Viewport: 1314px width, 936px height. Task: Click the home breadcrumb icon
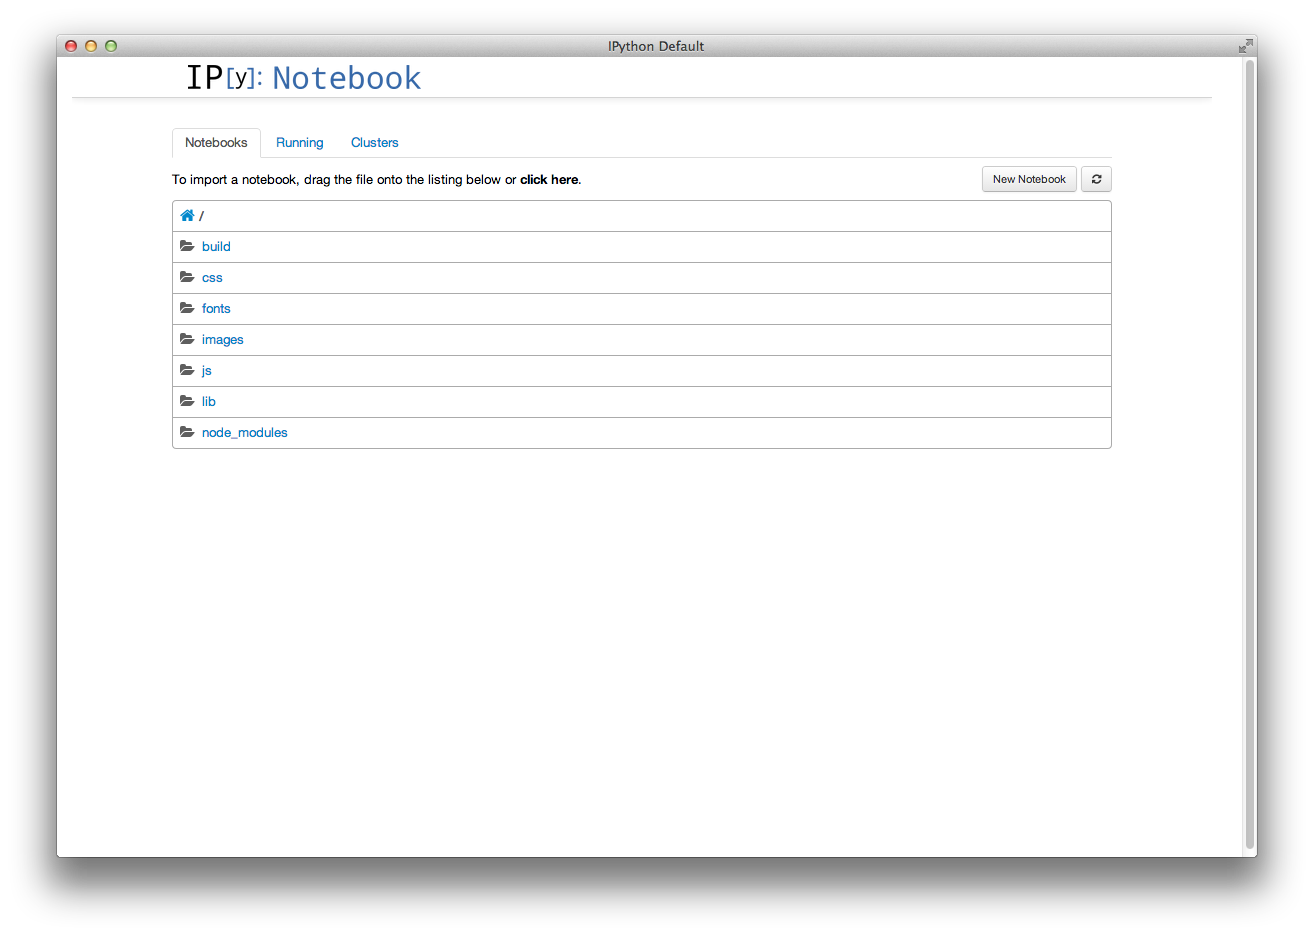187,215
